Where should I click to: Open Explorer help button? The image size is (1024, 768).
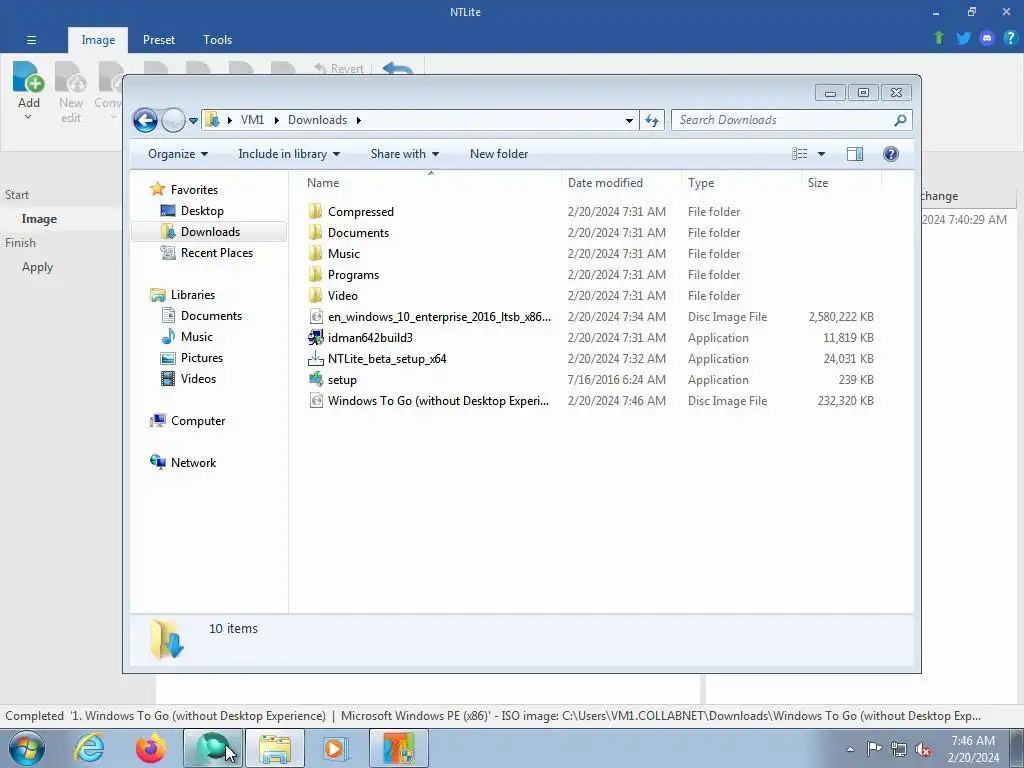click(890, 153)
